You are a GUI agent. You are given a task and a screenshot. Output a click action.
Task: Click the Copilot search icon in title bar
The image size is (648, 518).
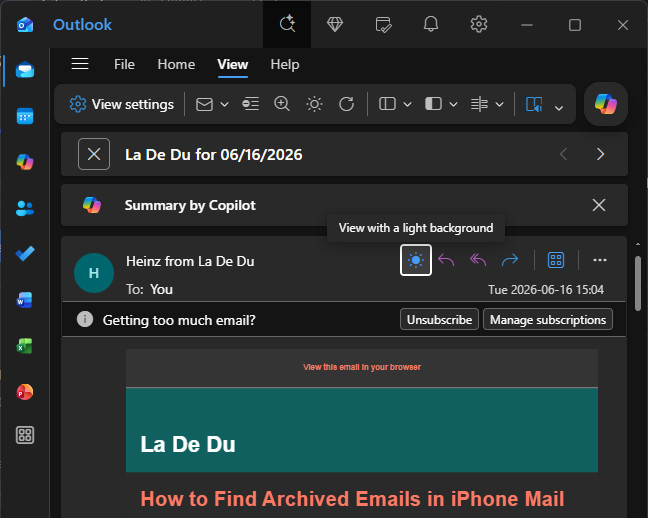tap(287, 24)
